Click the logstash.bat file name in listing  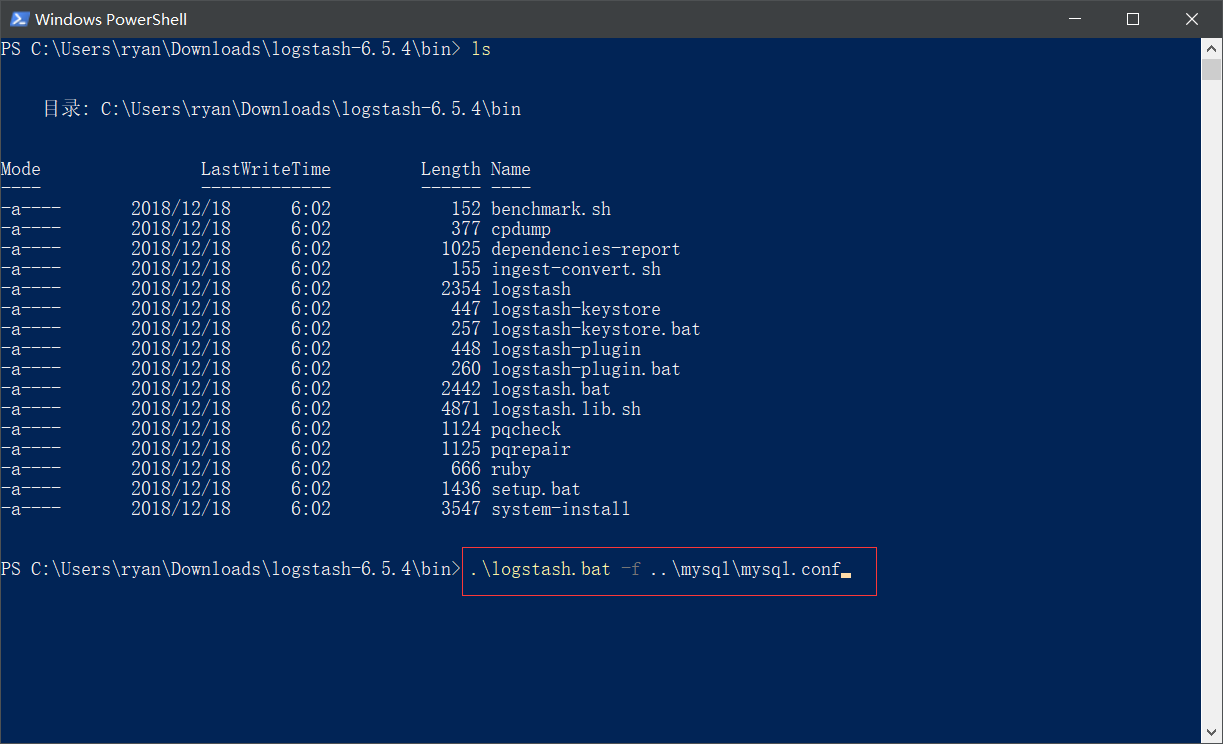coord(550,389)
